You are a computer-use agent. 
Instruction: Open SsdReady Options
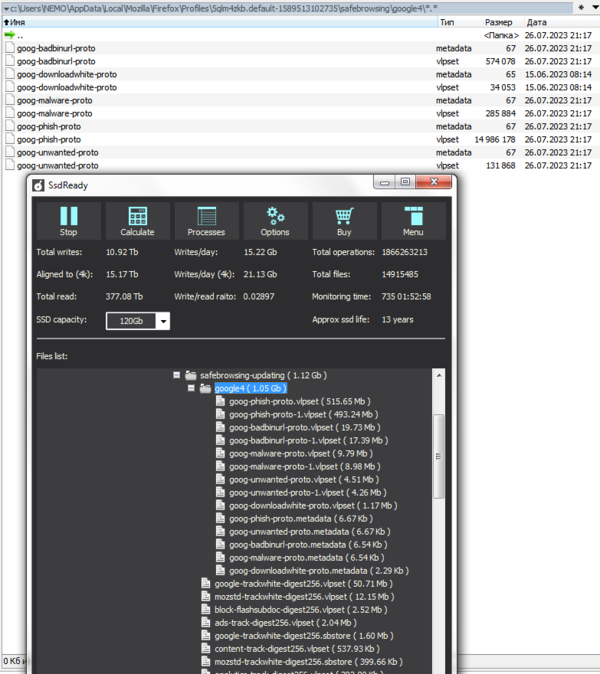pos(275,221)
